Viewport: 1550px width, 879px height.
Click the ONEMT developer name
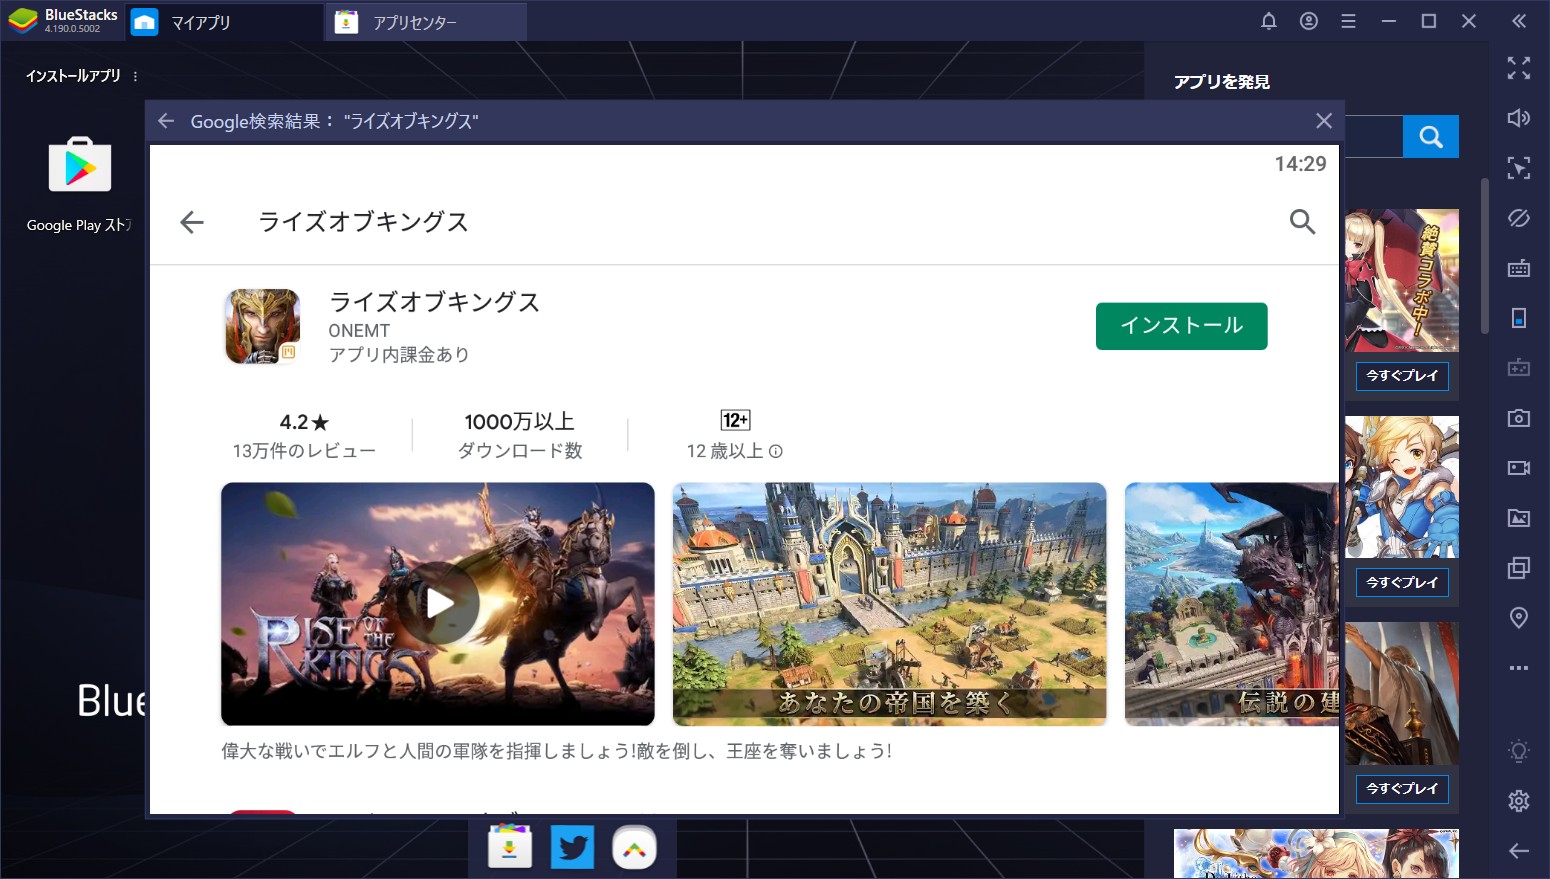(359, 331)
